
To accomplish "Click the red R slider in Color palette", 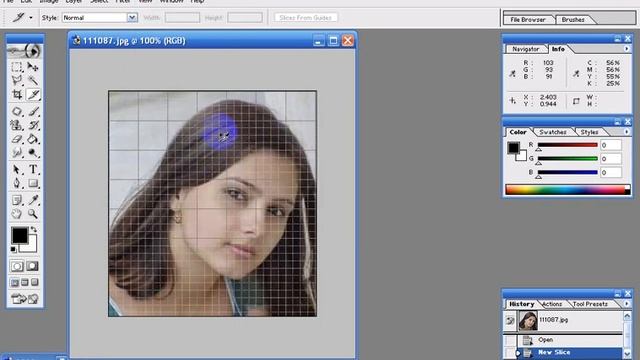I will point(567,145).
